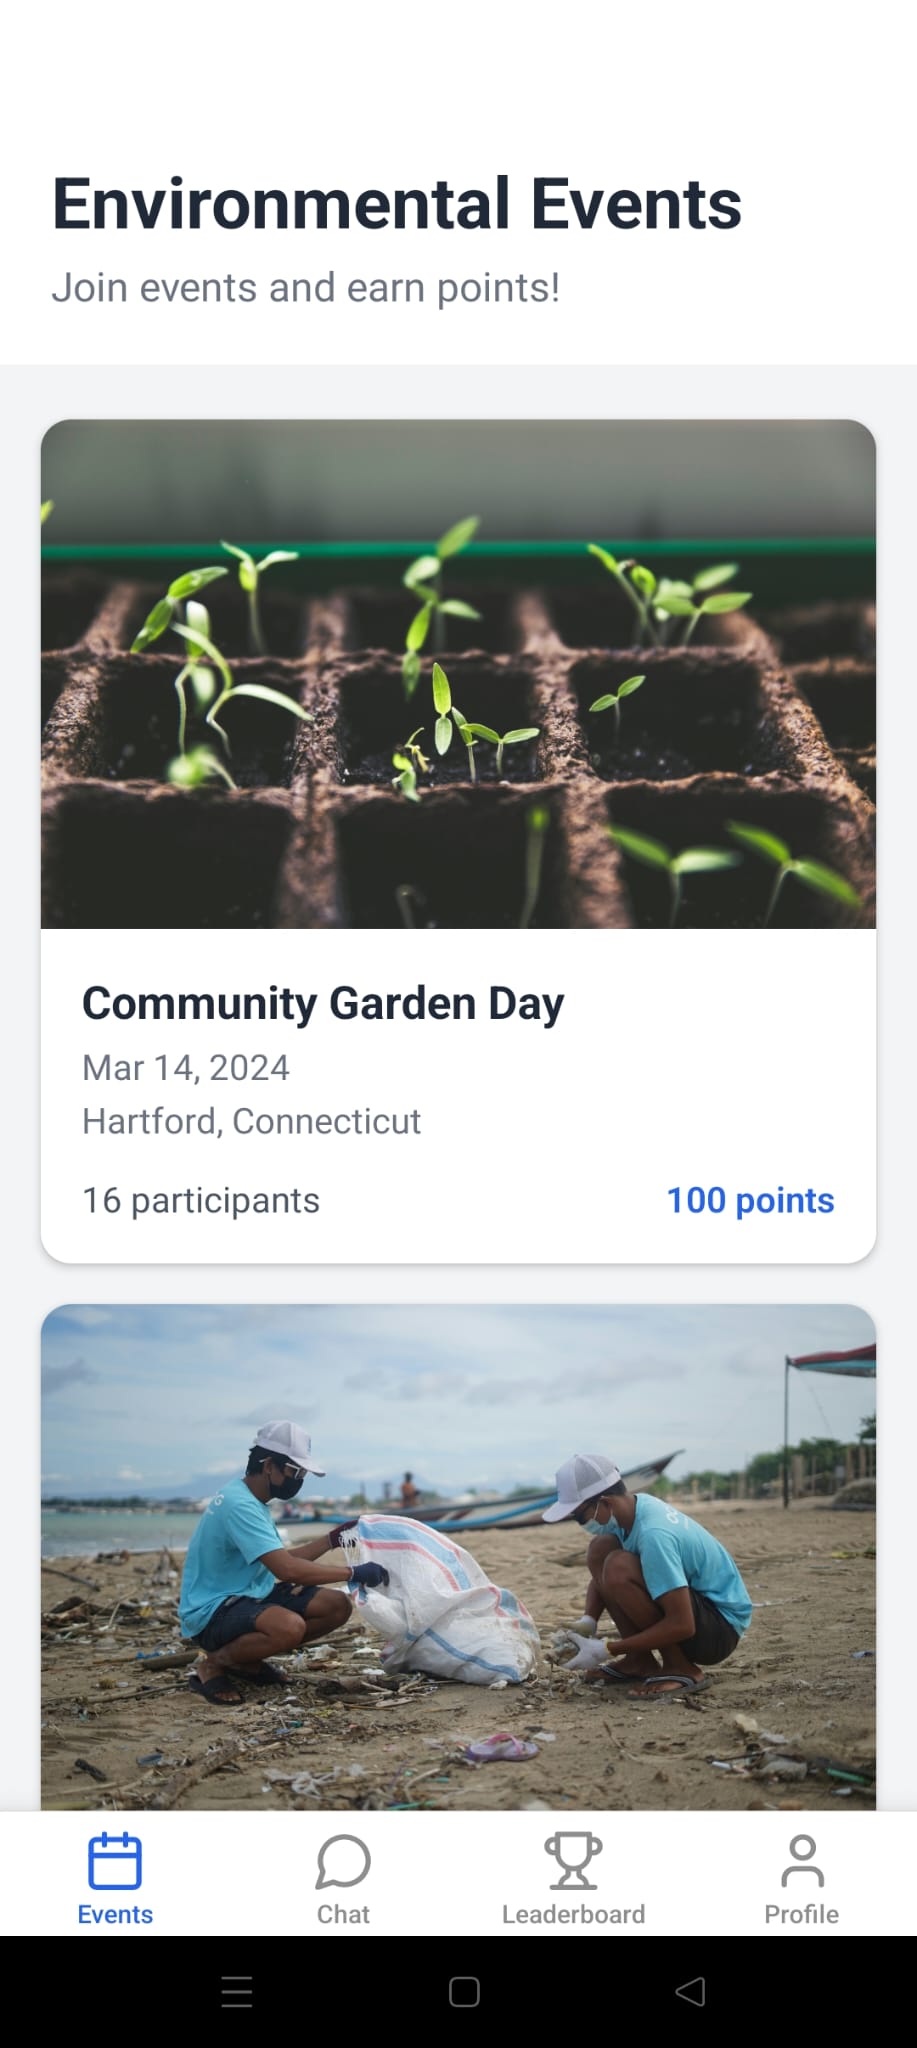This screenshot has width=917, height=2048.
Task: Tap the Leaderboard trophy icon
Action: [573, 1861]
